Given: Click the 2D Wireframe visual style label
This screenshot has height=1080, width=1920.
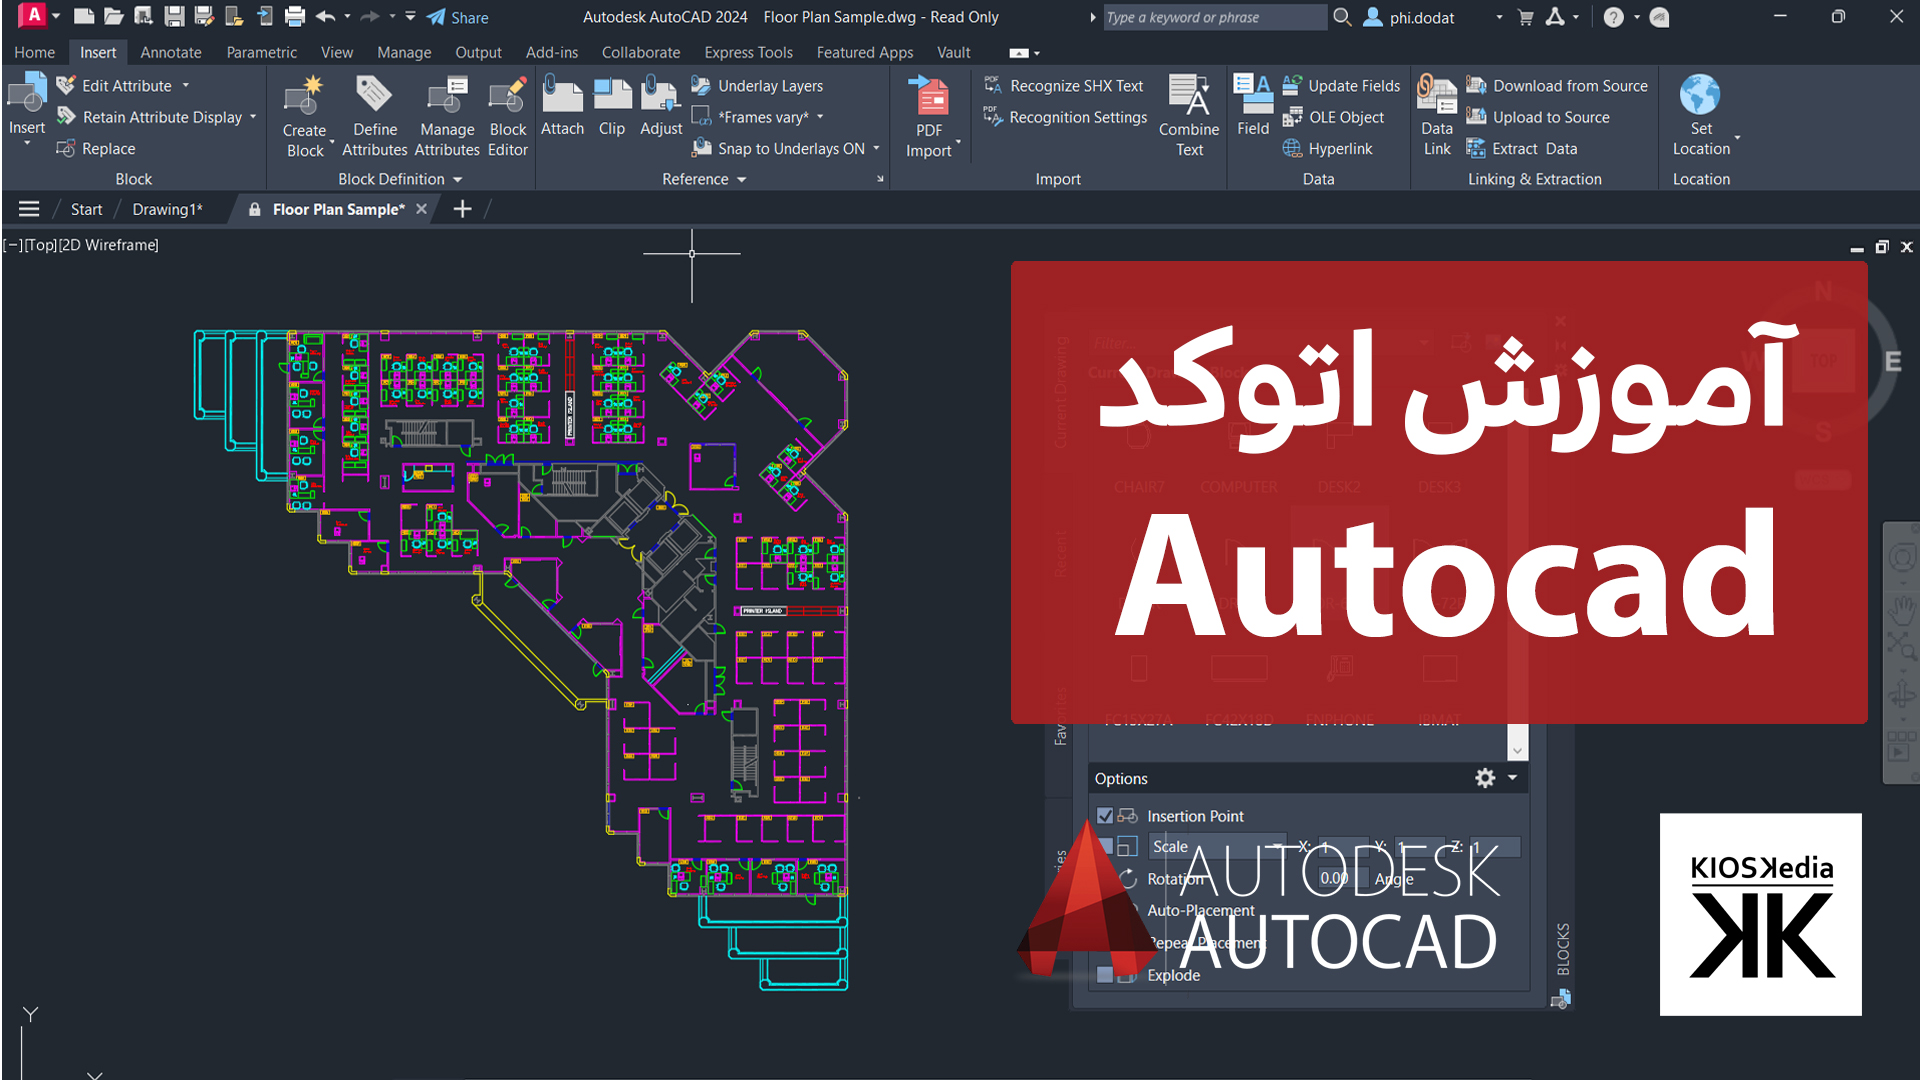Looking at the screenshot, I should coord(108,245).
